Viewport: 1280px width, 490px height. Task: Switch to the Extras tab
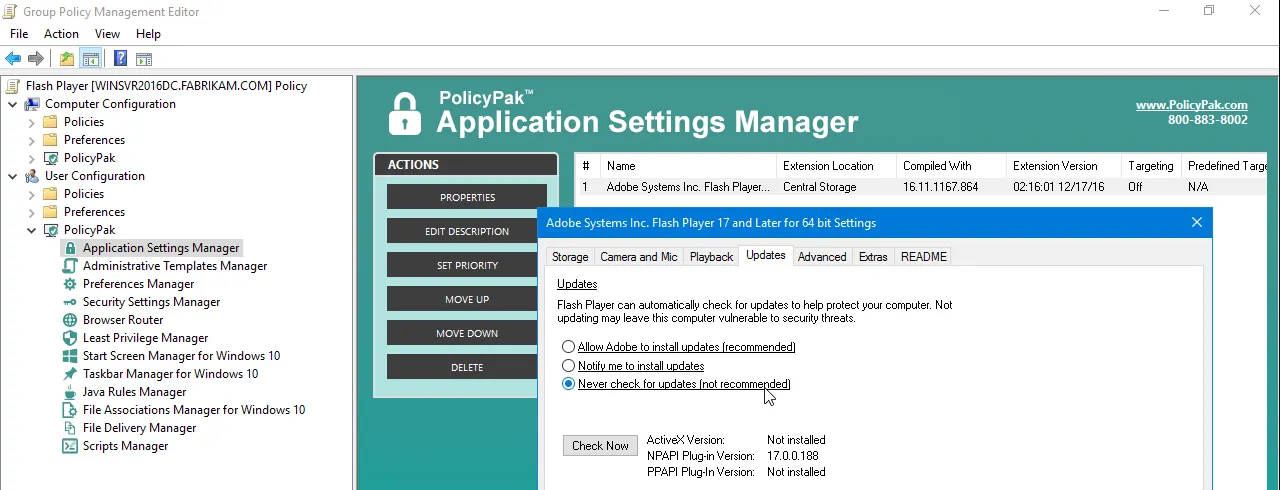coord(873,257)
